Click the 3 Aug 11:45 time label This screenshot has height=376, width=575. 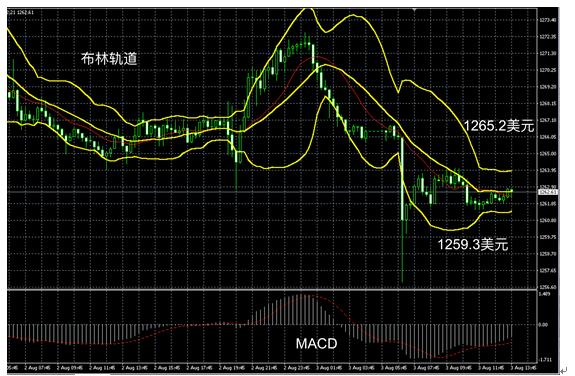[490, 368]
